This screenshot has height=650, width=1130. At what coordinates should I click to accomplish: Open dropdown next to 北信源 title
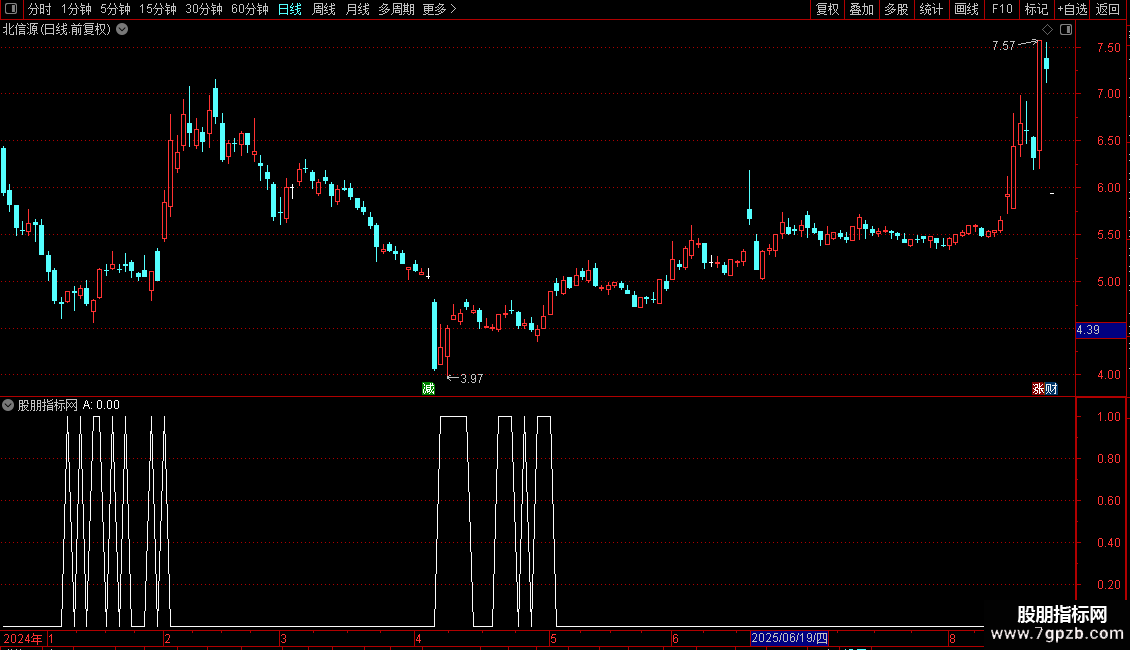(x=123, y=30)
